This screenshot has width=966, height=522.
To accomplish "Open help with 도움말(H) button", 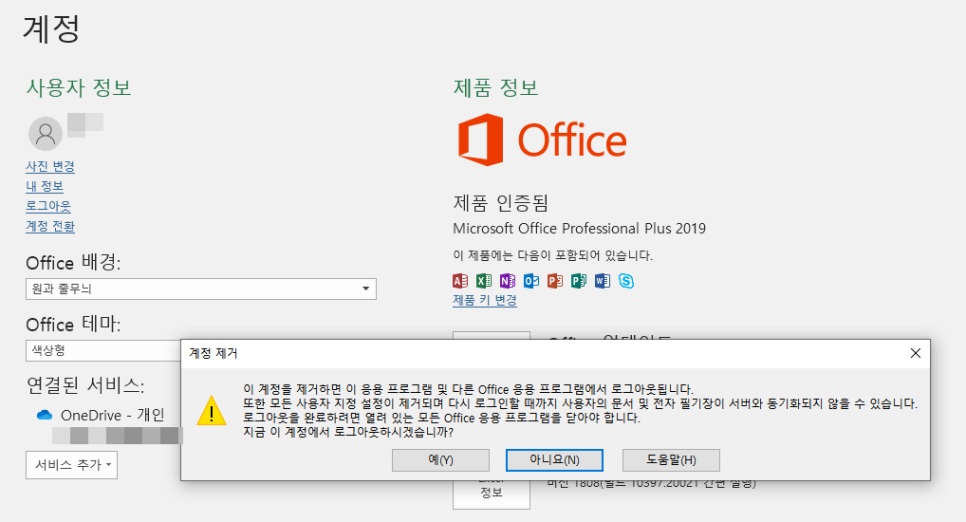I will pos(671,460).
